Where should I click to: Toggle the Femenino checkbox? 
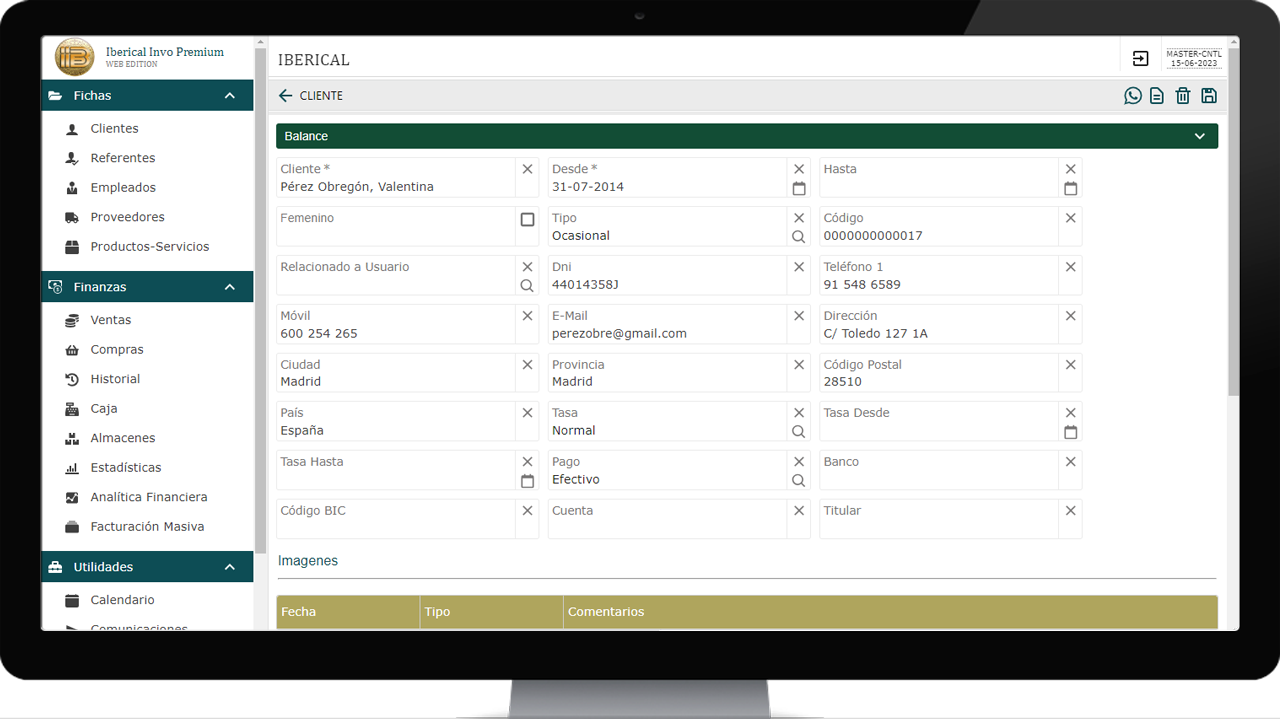point(527,219)
